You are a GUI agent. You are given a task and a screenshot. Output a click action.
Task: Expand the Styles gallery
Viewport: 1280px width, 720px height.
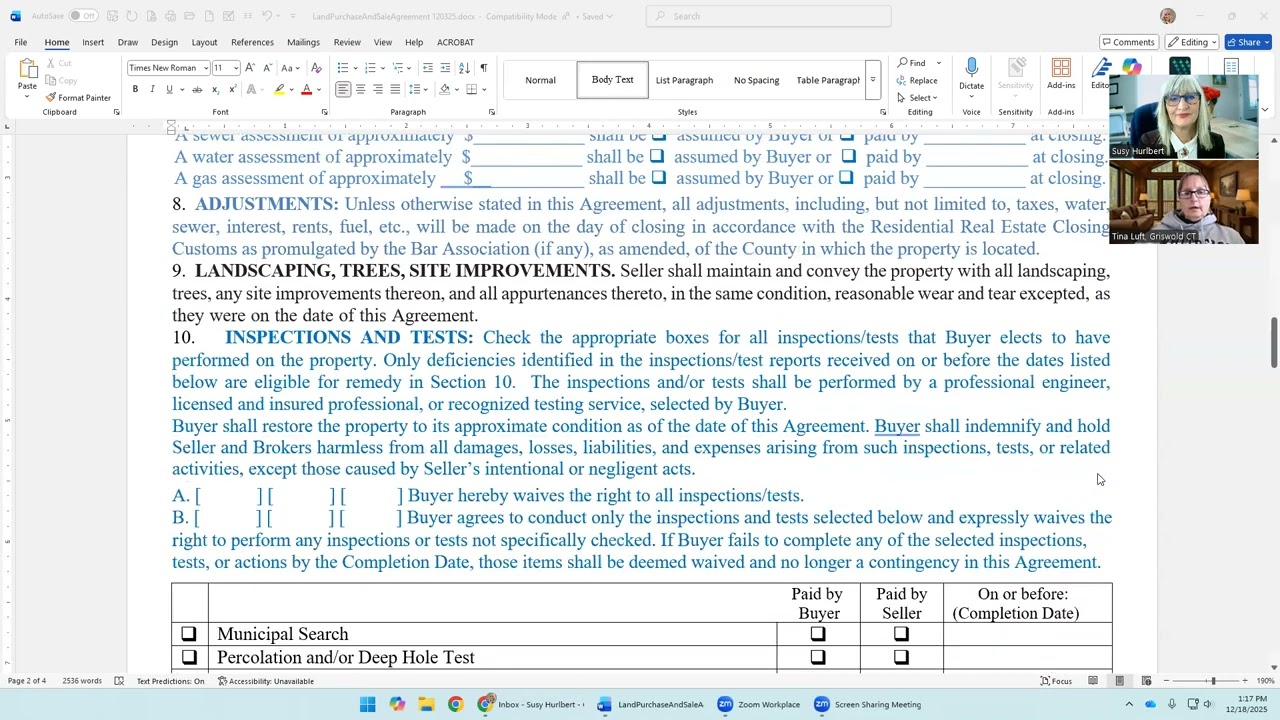pyautogui.click(x=872, y=80)
